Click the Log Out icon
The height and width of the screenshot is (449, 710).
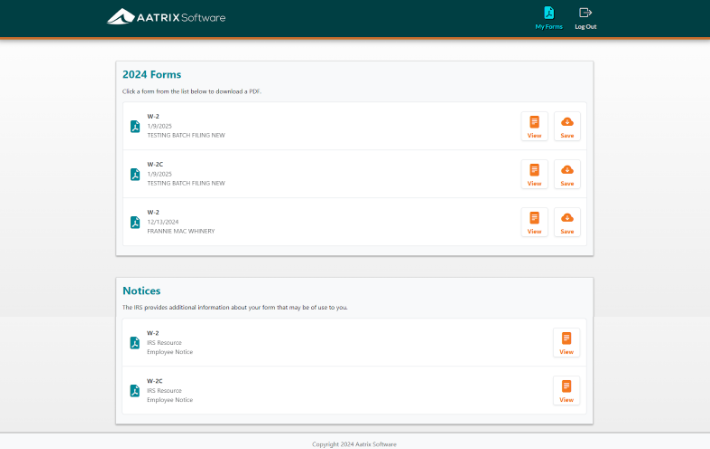click(x=585, y=17)
